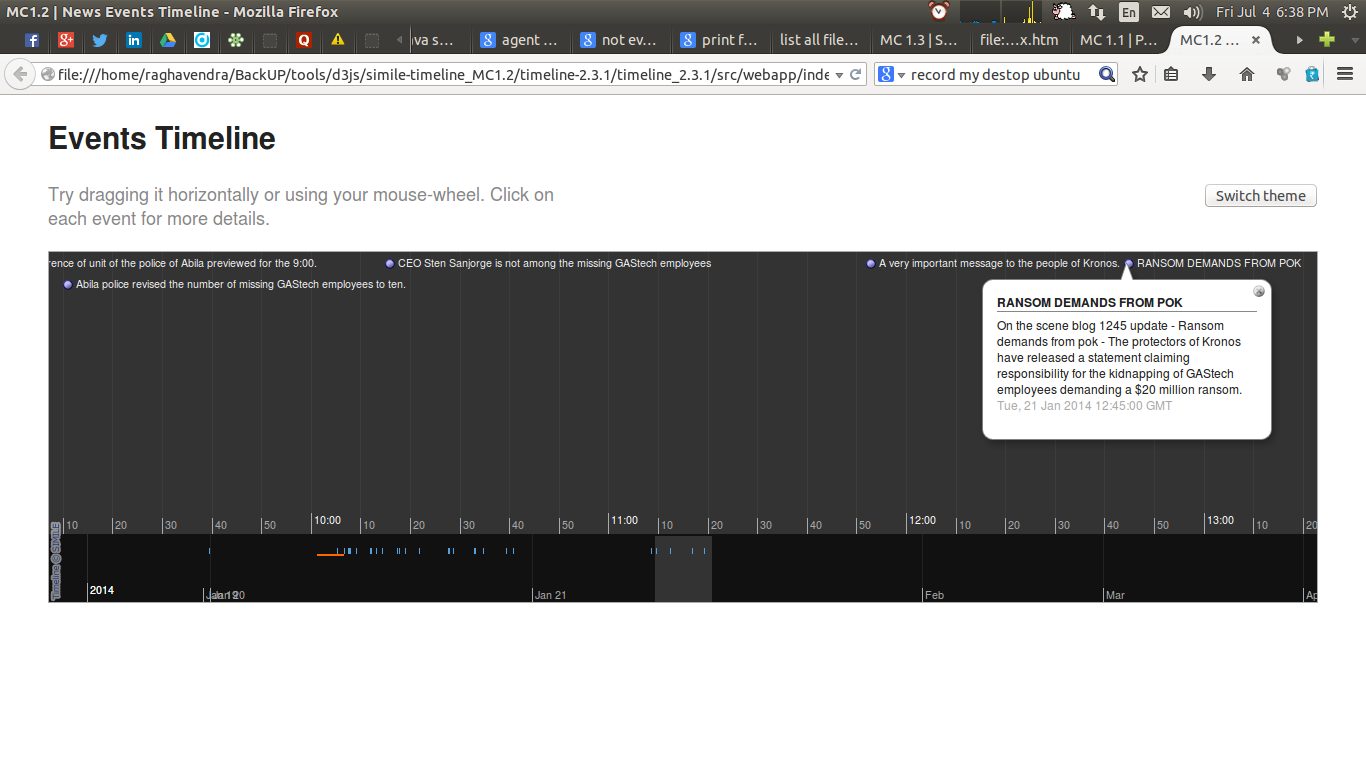Click the popup date 'Tue, 21 Jan 2014 12:45:00 GMT'
Viewport: 1366px width, 768px height.
[x=1084, y=406]
